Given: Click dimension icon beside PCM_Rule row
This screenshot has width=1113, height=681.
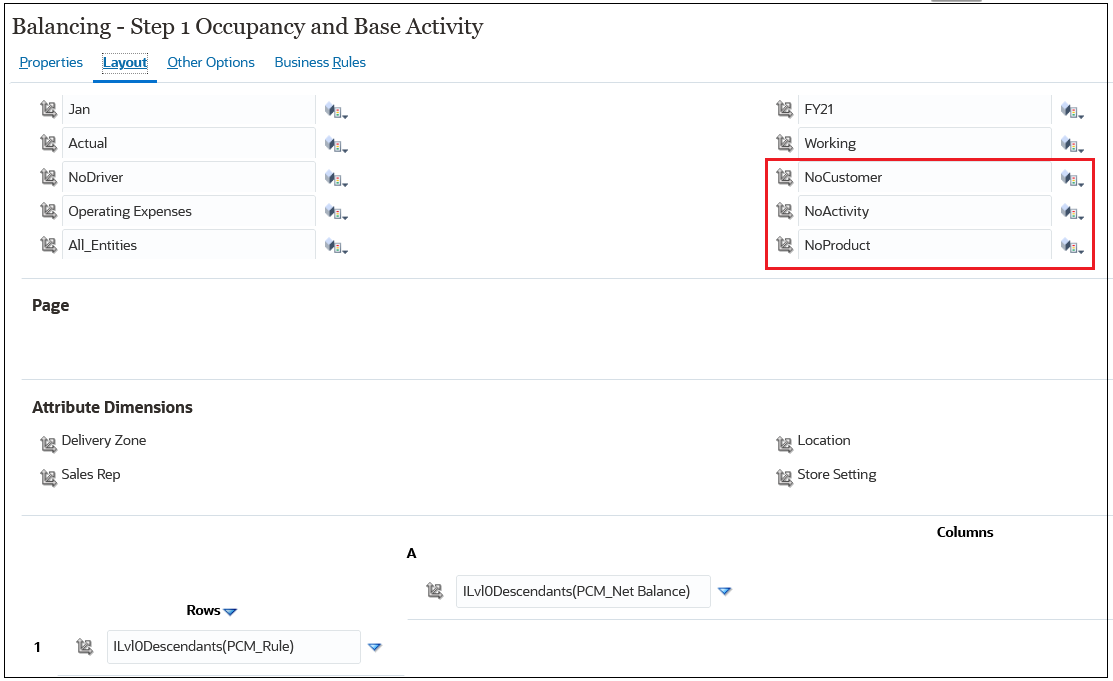Looking at the screenshot, I should [x=84, y=647].
